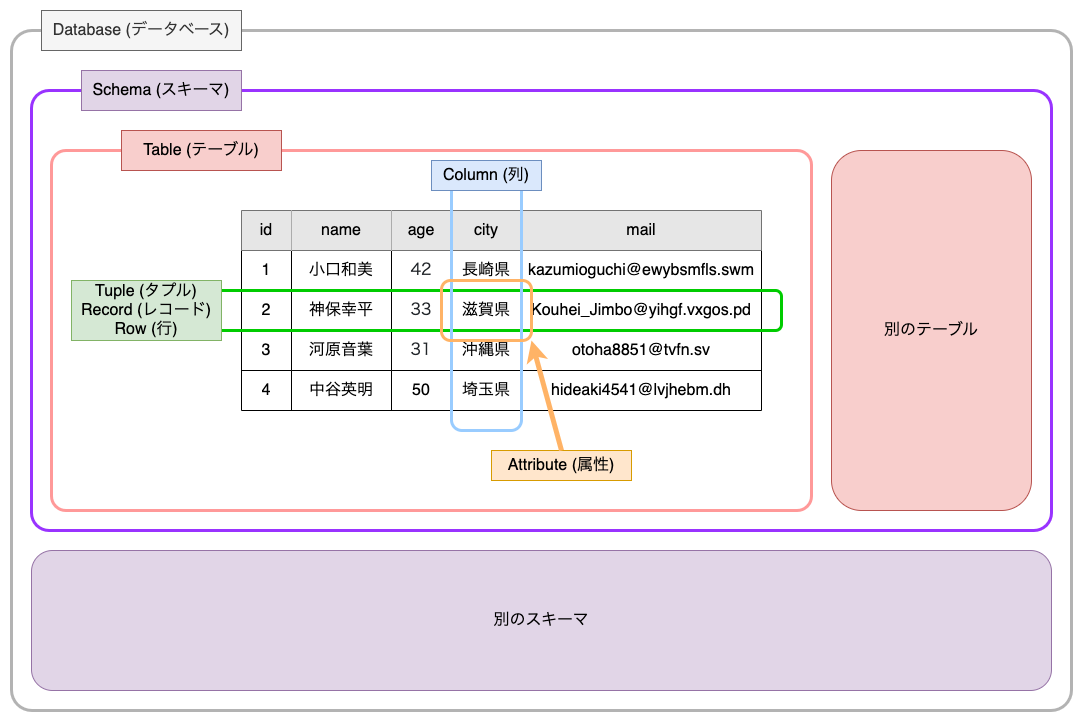Select the Tuple/Record/Row label box

coord(146,310)
